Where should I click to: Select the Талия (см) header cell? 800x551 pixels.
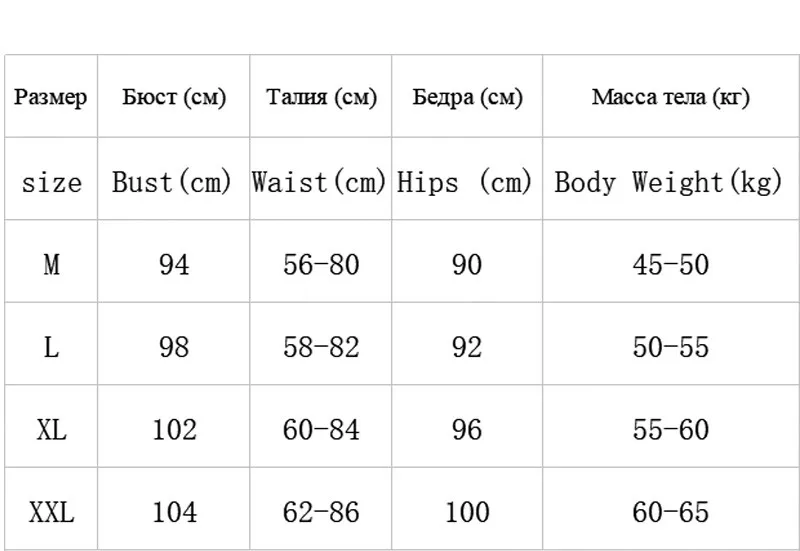coord(321,97)
